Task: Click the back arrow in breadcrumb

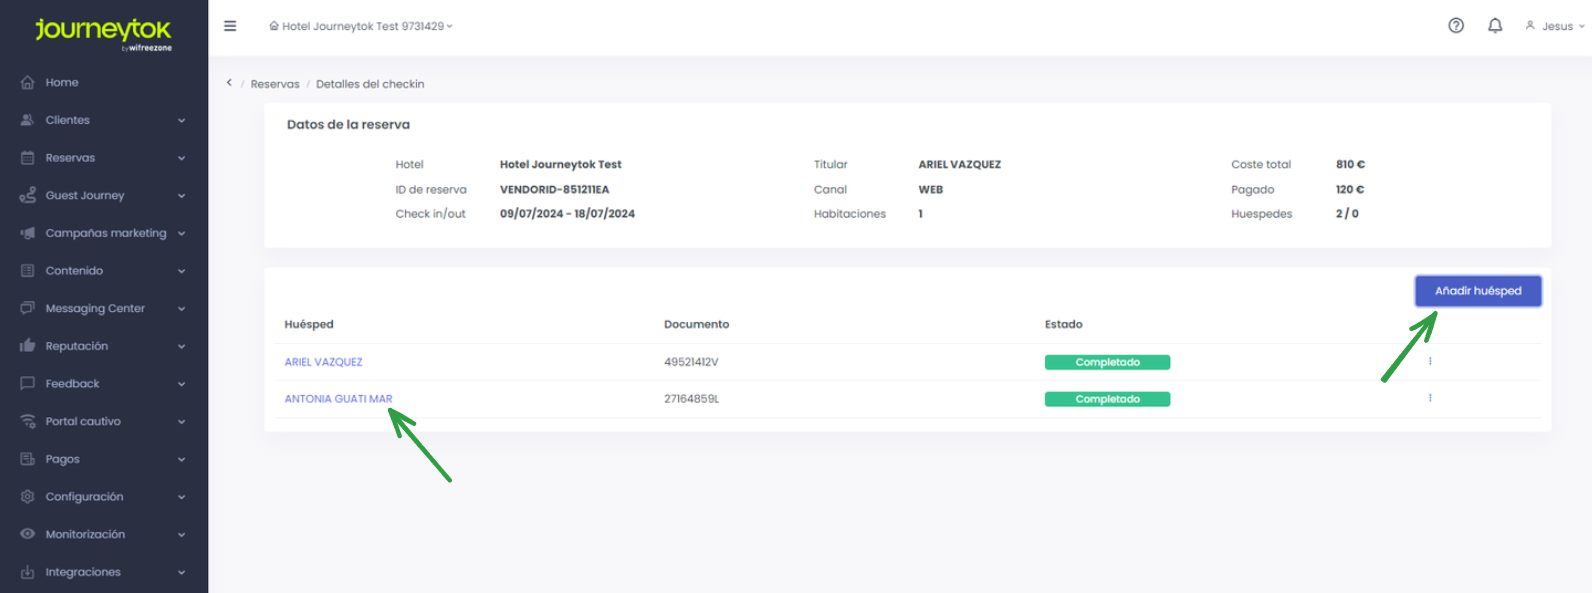Action: 229,83
